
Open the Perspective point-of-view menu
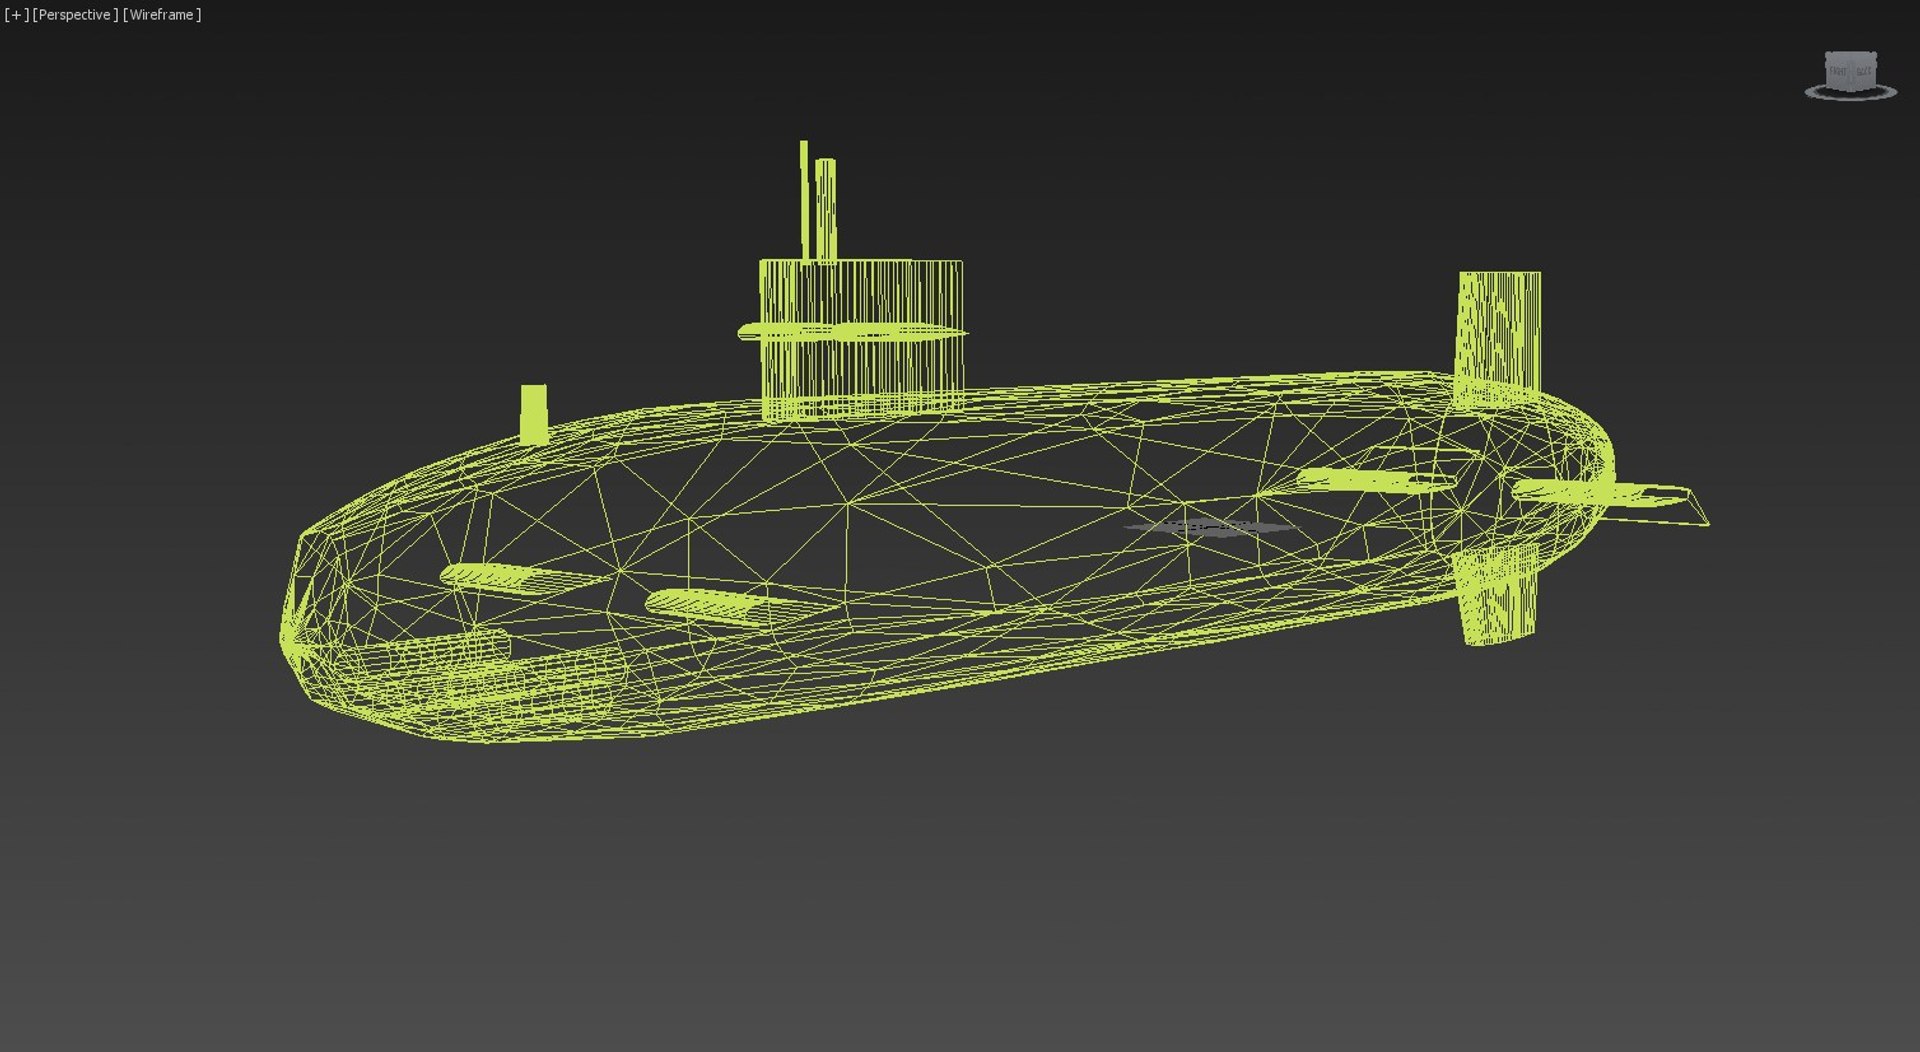coord(75,15)
